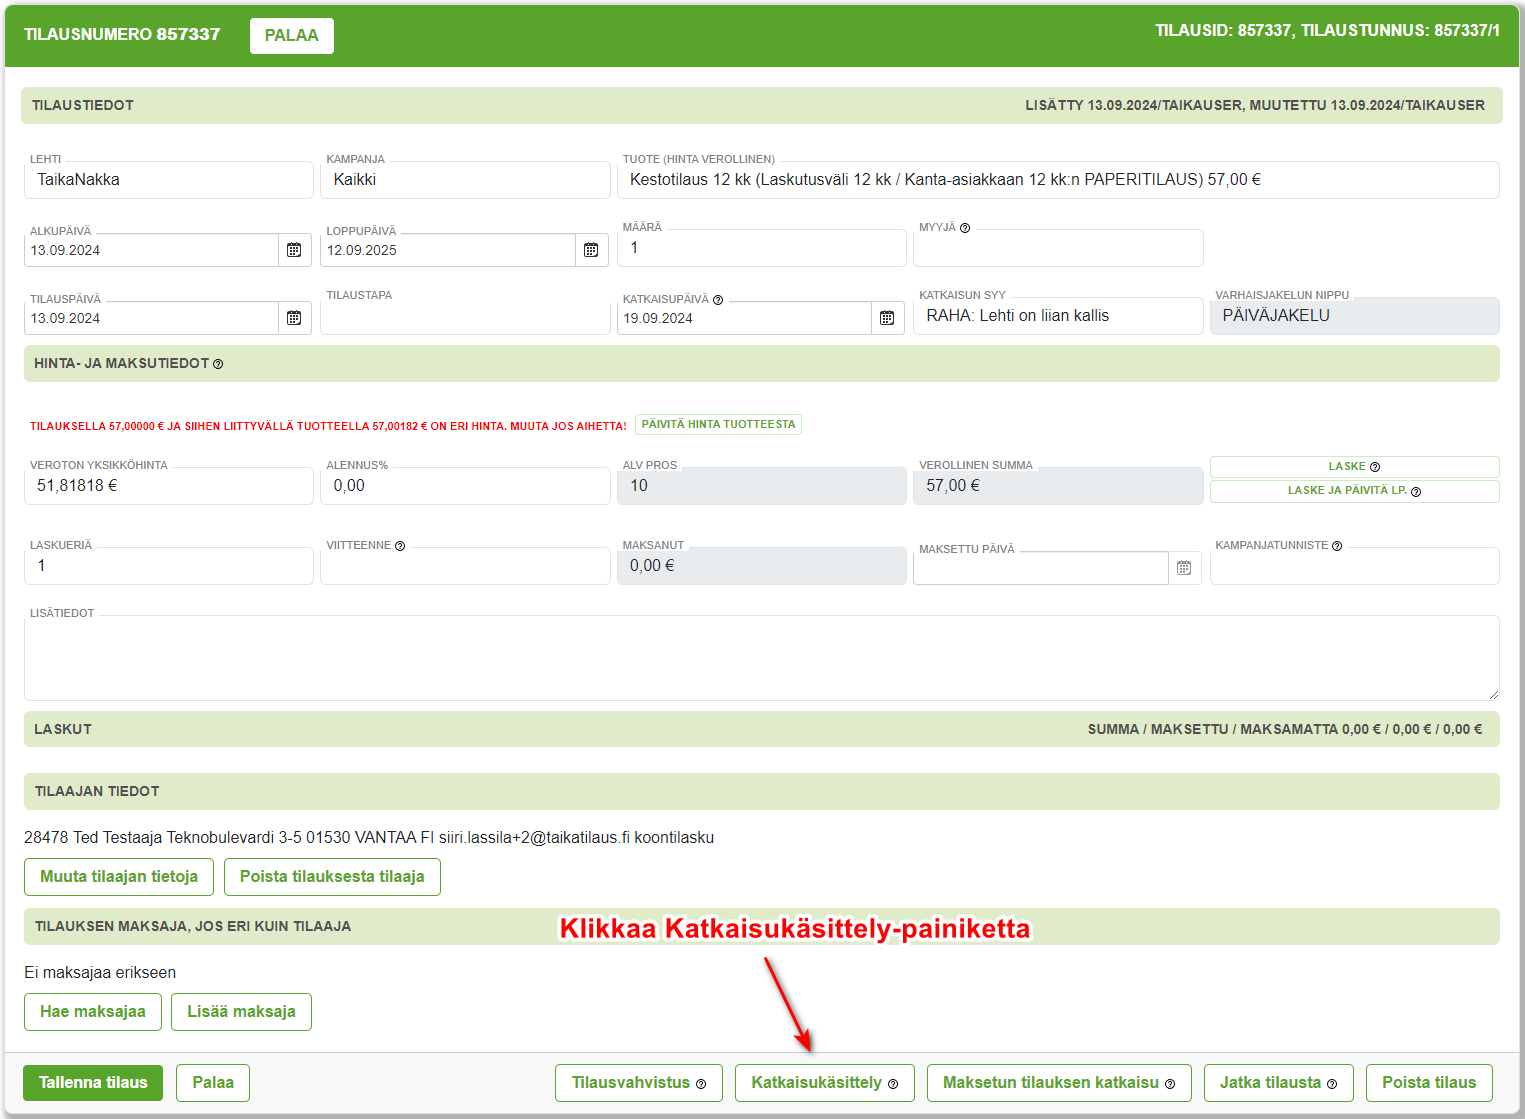Click Maksetun tilauksen katkaisu button
Image resolution: width=1525 pixels, height=1119 pixels.
1059,1083
